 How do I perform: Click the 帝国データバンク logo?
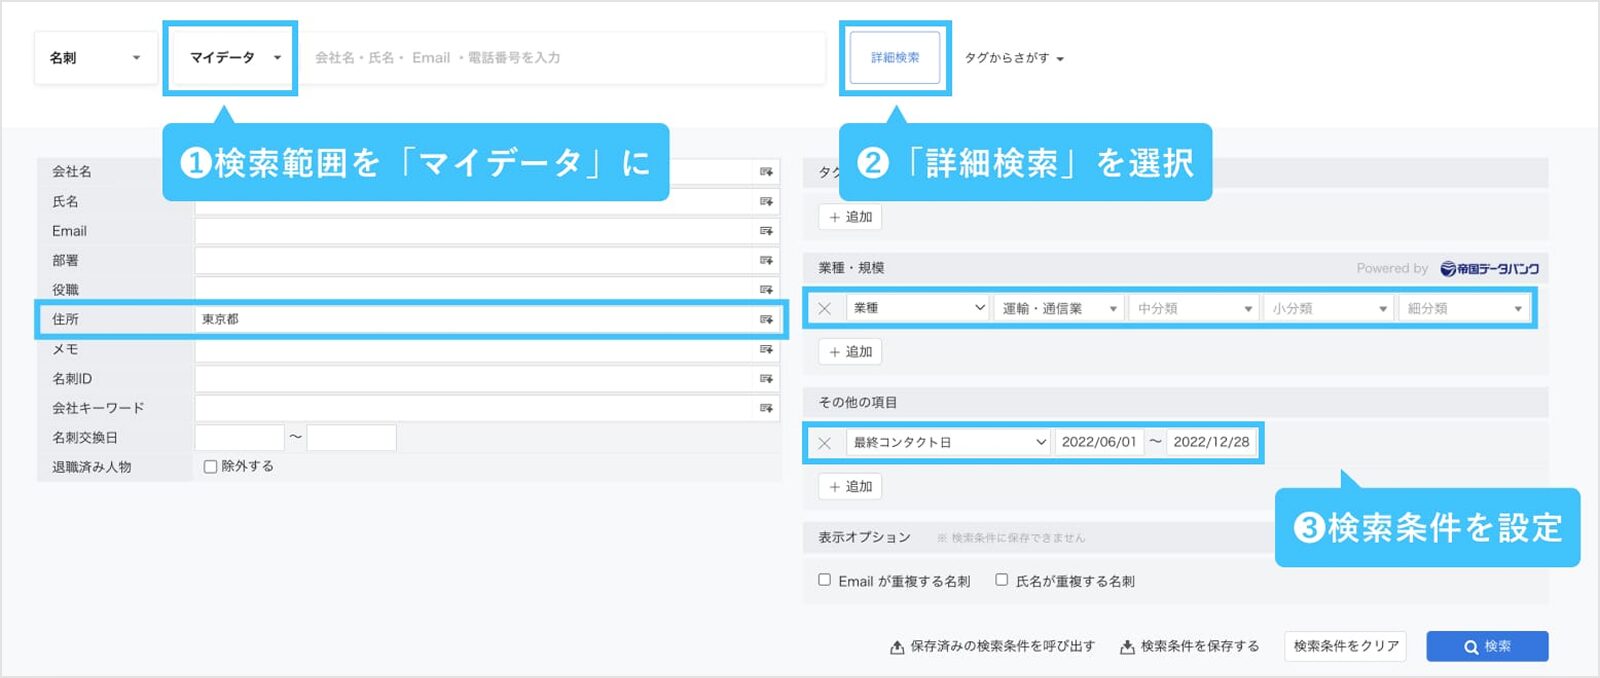1490,268
